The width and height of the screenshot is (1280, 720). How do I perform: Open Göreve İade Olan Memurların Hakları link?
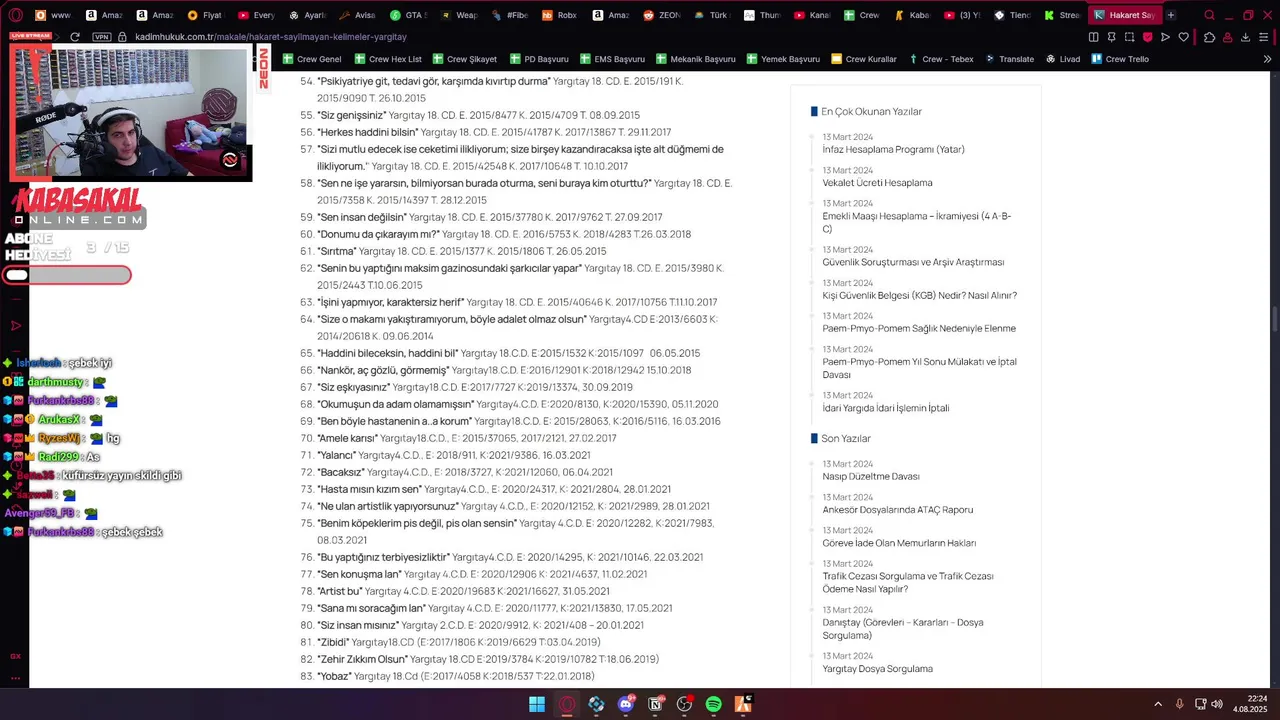point(899,542)
